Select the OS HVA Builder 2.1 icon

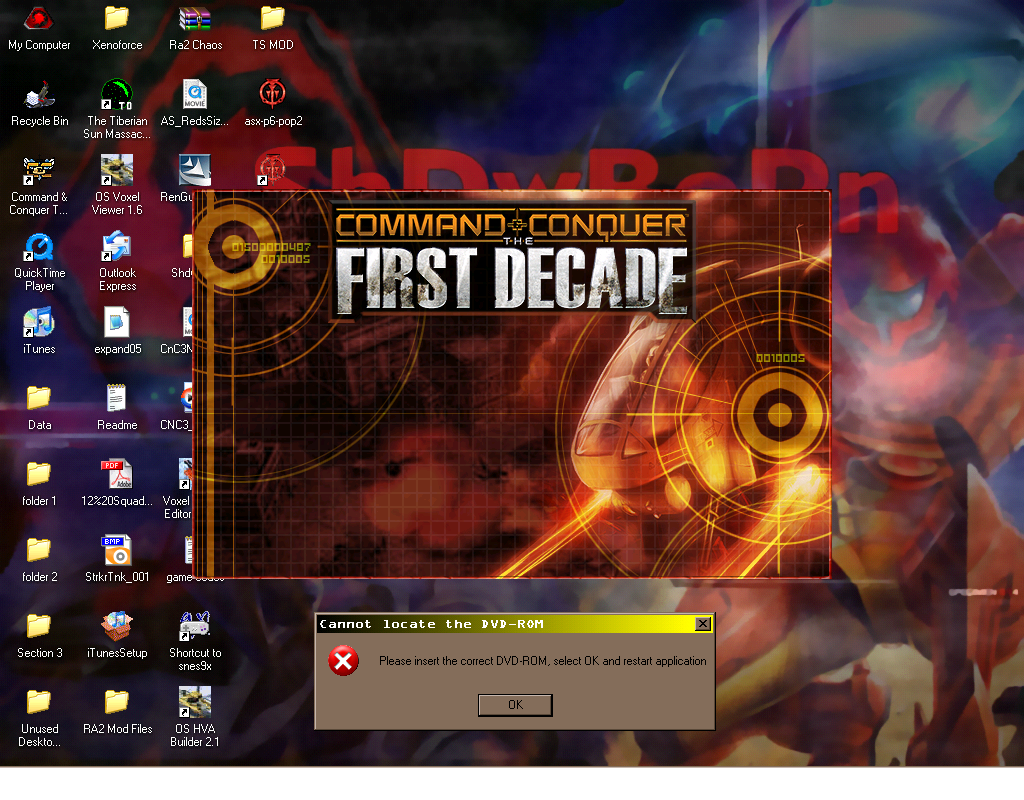(195, 704)
